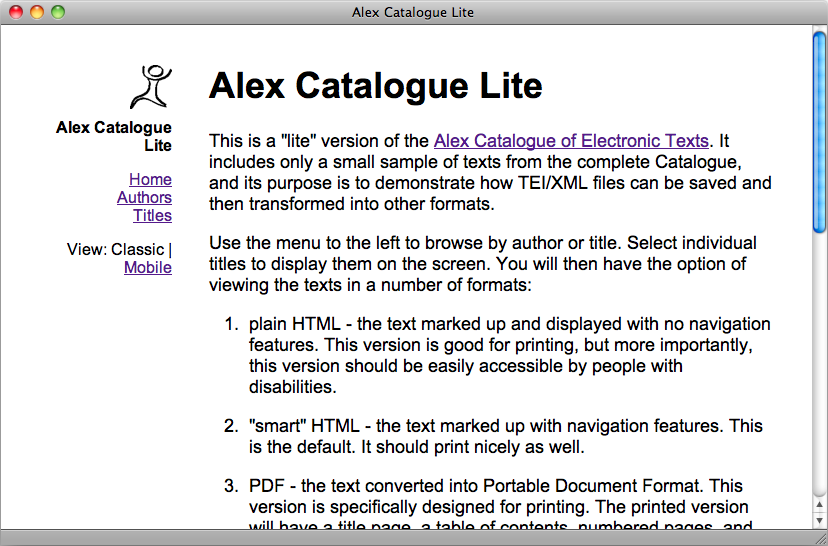Click the large Alex Catalogue Lite page heading
Screen dimensions: 828x546
[375, 87]
